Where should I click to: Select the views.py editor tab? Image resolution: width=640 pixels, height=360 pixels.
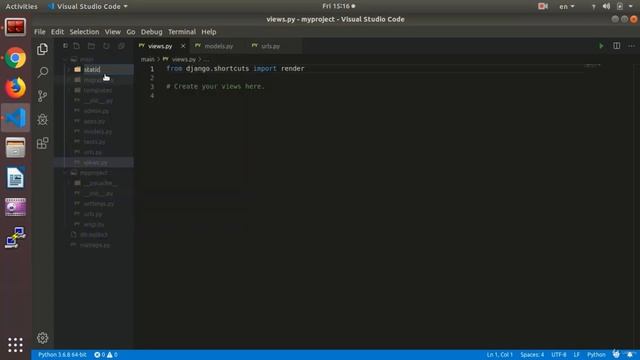coord(160,46)
